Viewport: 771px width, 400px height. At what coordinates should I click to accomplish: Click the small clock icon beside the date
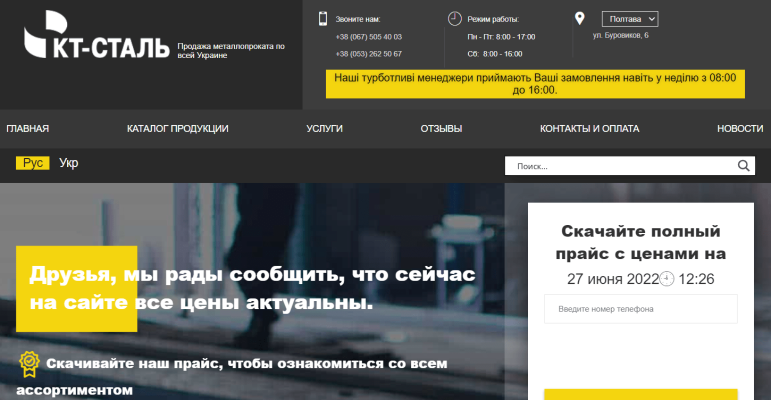[x=667, y=279]
